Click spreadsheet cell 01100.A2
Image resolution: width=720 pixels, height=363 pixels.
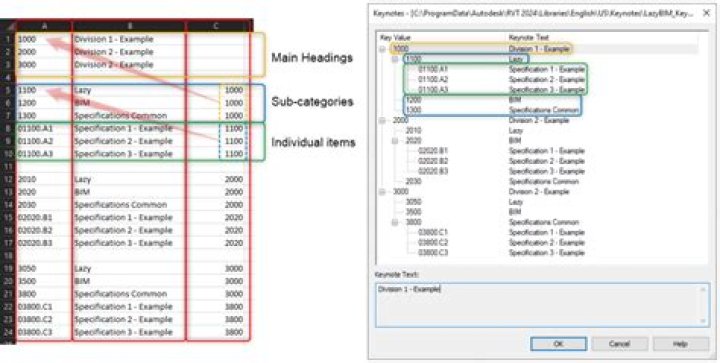pos(44,141)
